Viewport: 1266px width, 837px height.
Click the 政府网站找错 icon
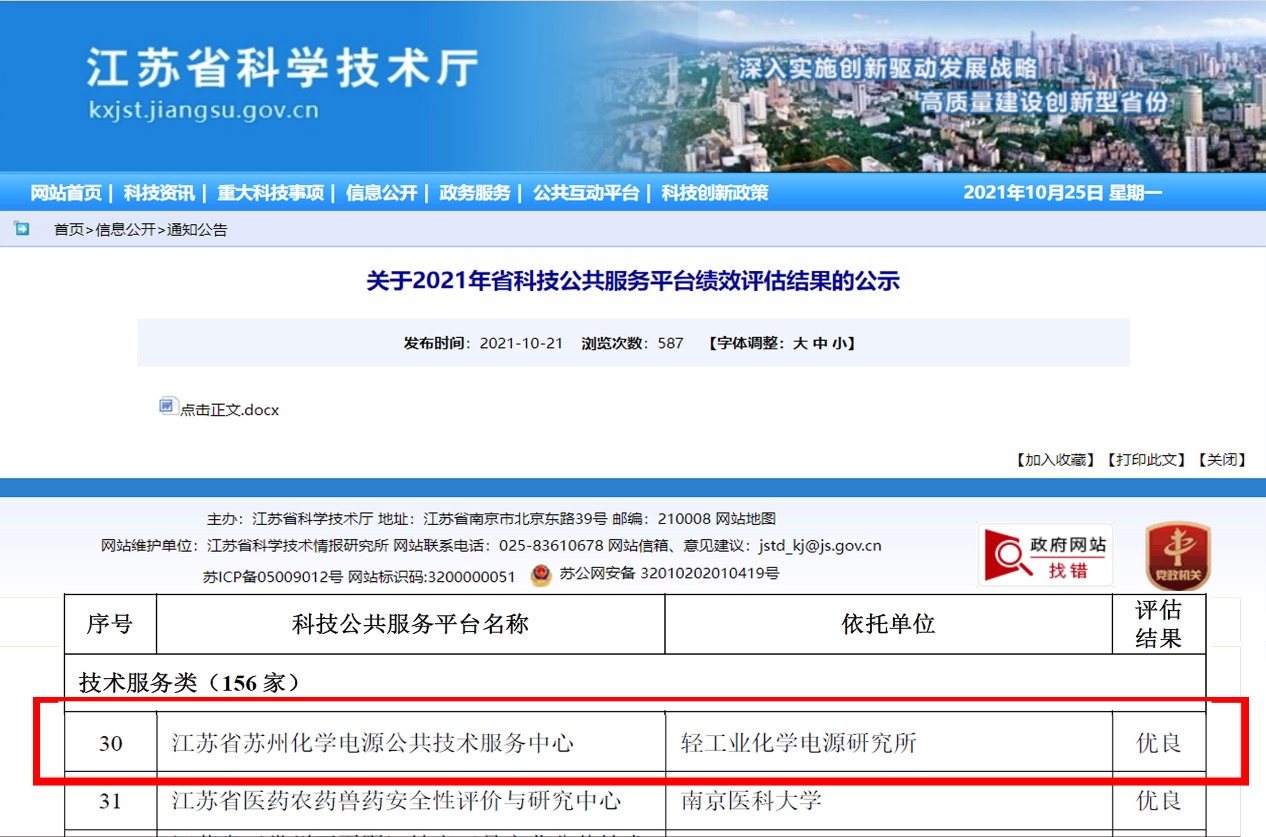point(1045,556)
